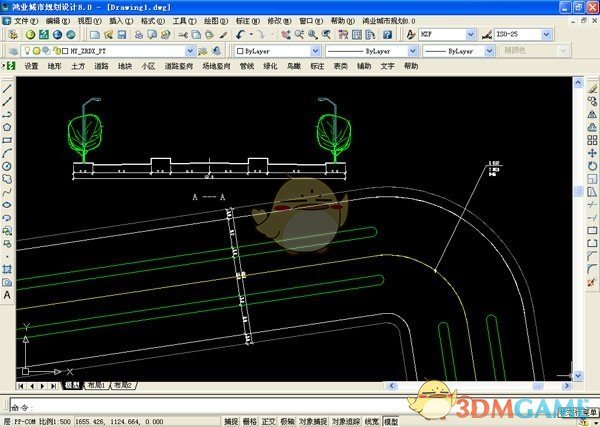Viewport: 600px width, 427px height.
Task: Click the 地形 terrain menu button
Action: [x=54, y=66]
